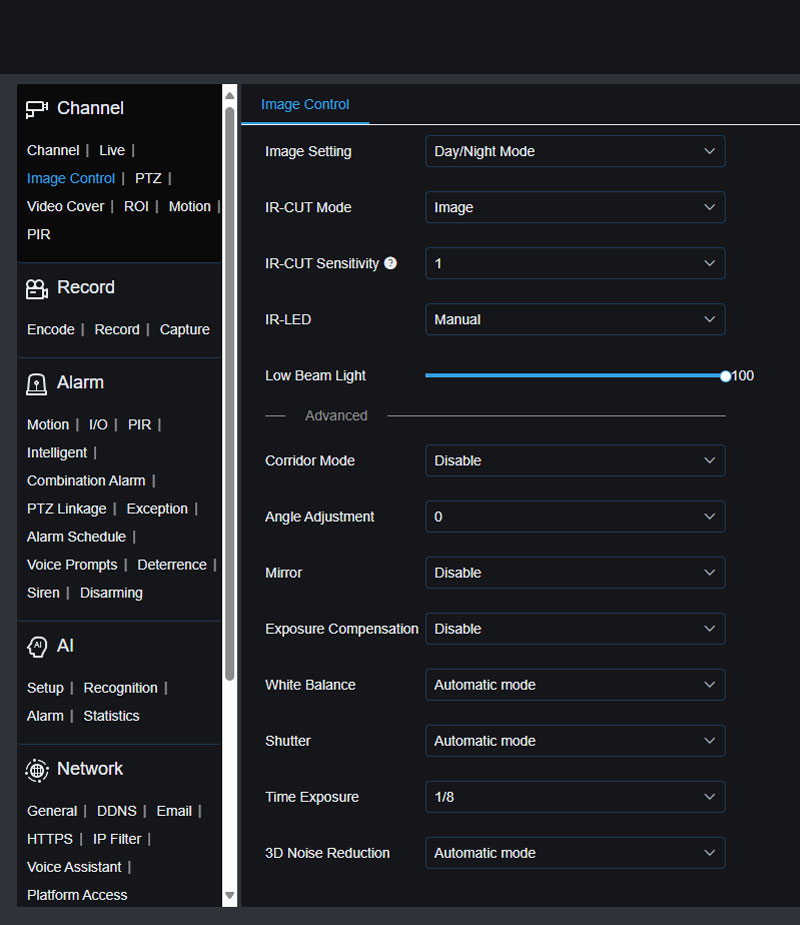The height and width of the screenshot is (925, 800).
Task: Open the Encode settings under Record
Action: [50, 329]
